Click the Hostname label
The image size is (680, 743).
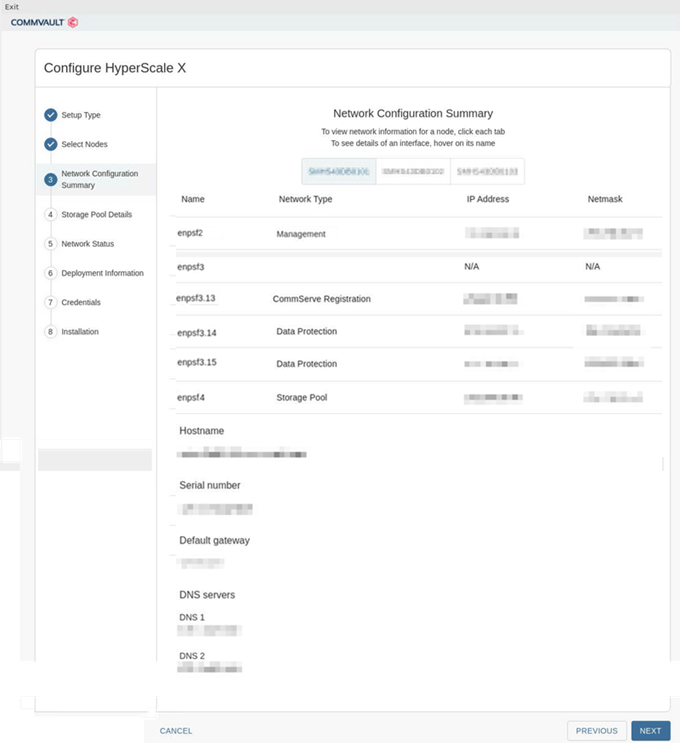(201, 431)
